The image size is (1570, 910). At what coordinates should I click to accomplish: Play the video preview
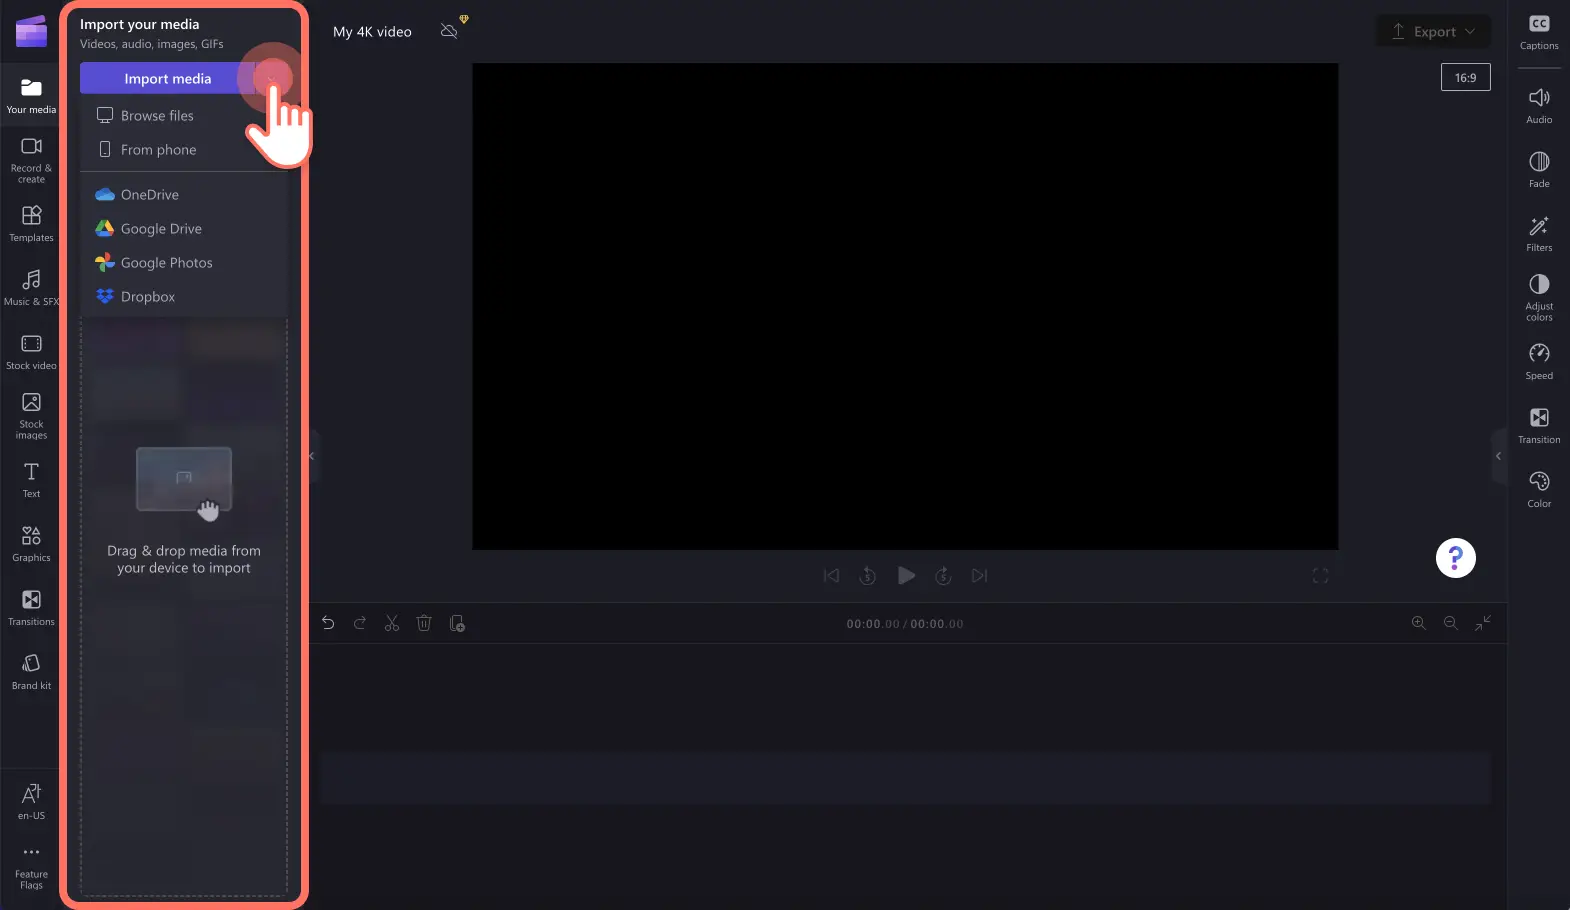(906, 576)
